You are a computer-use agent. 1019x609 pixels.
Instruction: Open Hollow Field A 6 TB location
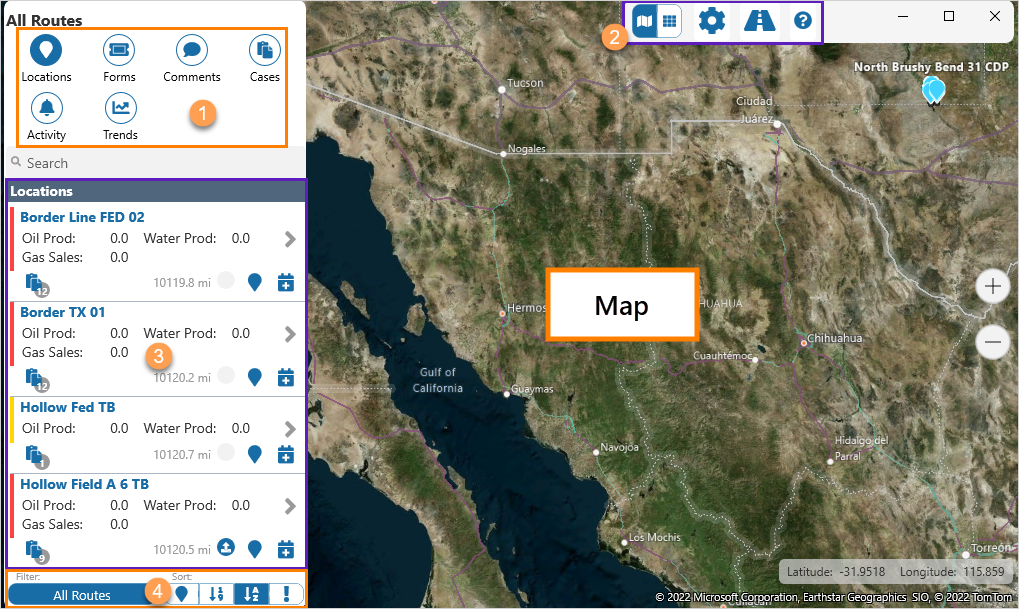(84, 484)
